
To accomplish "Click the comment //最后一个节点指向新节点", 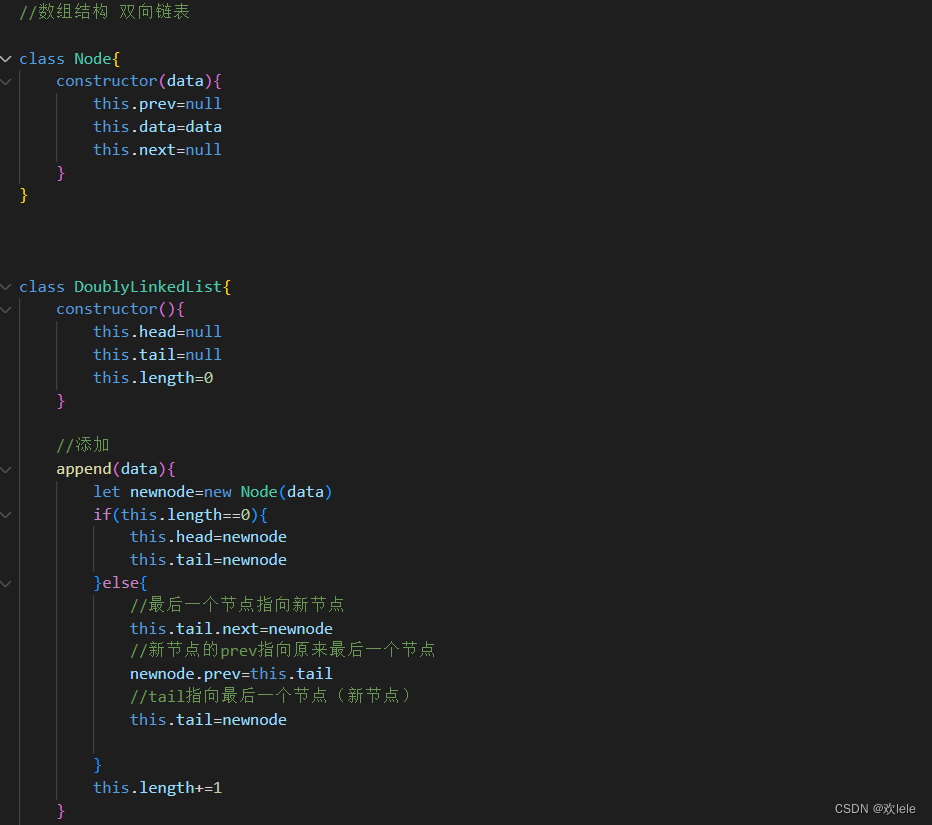I will tap(237, 605).
